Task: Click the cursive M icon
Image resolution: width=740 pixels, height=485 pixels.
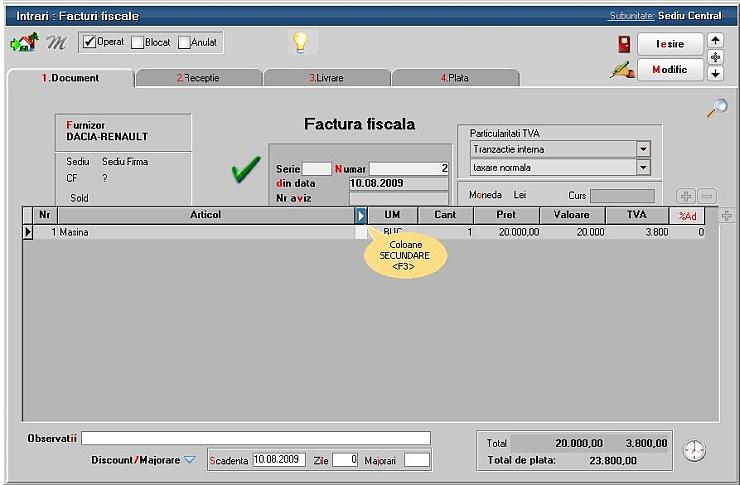Action: pyautogui.click(x=57, y=42)
